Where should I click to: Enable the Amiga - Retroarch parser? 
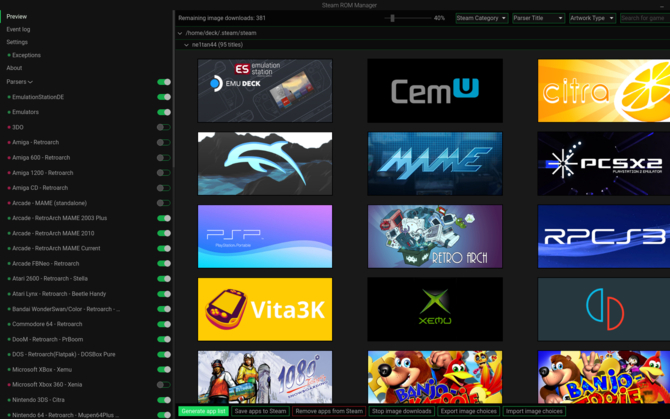(164, 143)
